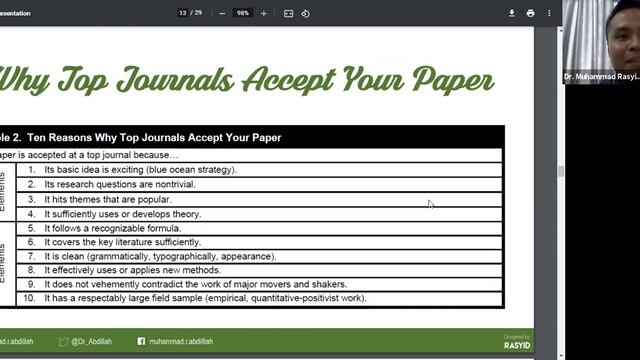
Task: Click row 'Its basic idea is exciting'
Action: [259, 170]
